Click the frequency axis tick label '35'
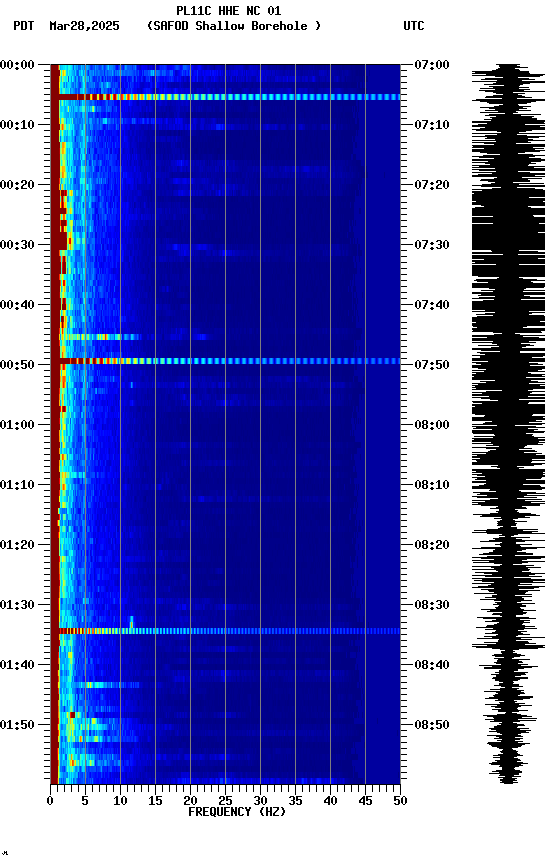 point(295,801)
